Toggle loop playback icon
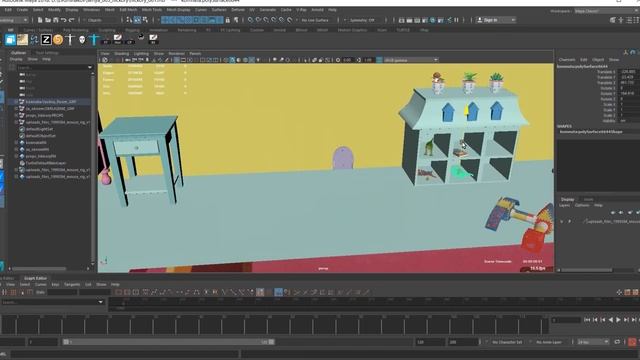 pos(617,342)
